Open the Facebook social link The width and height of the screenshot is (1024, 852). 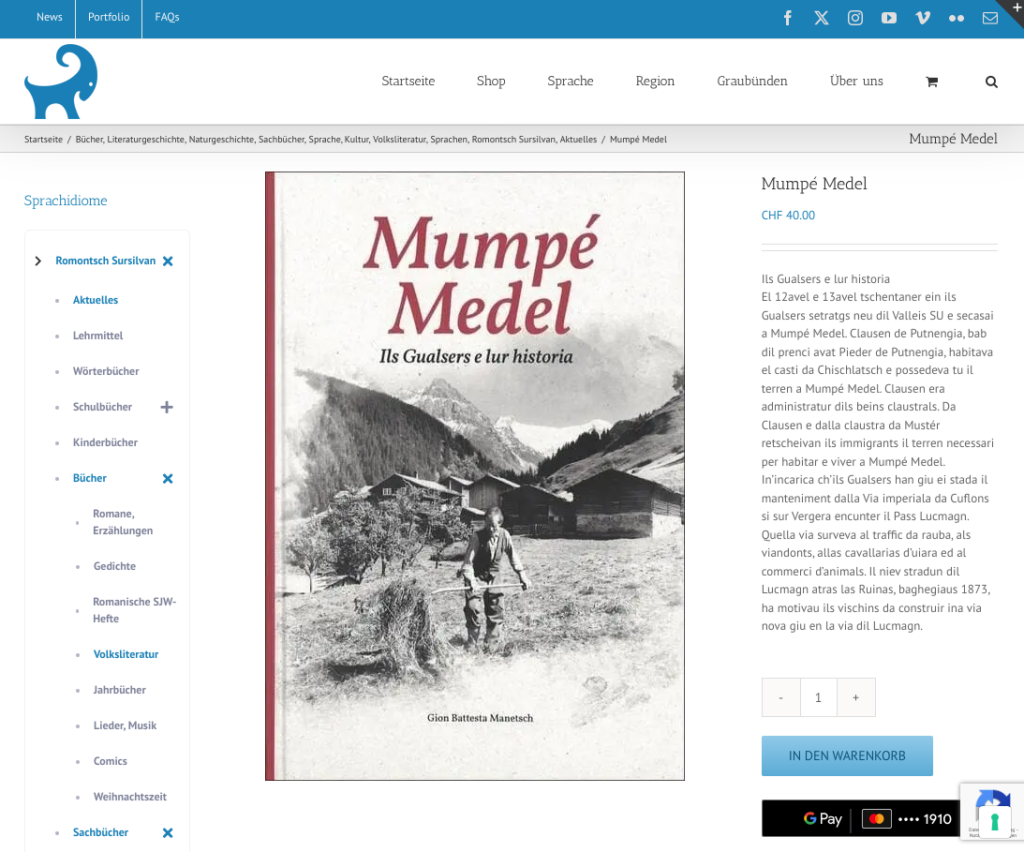[788, 18]
